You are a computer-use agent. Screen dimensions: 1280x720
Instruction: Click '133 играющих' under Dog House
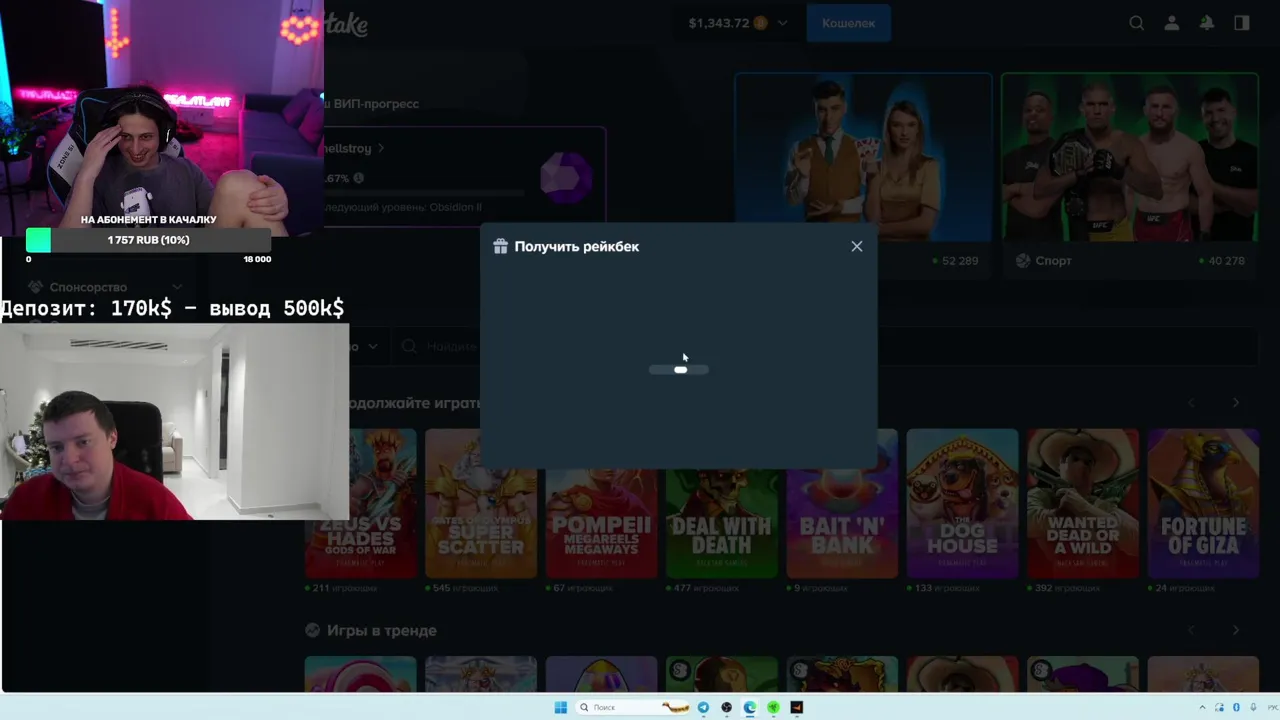point(947,588)
